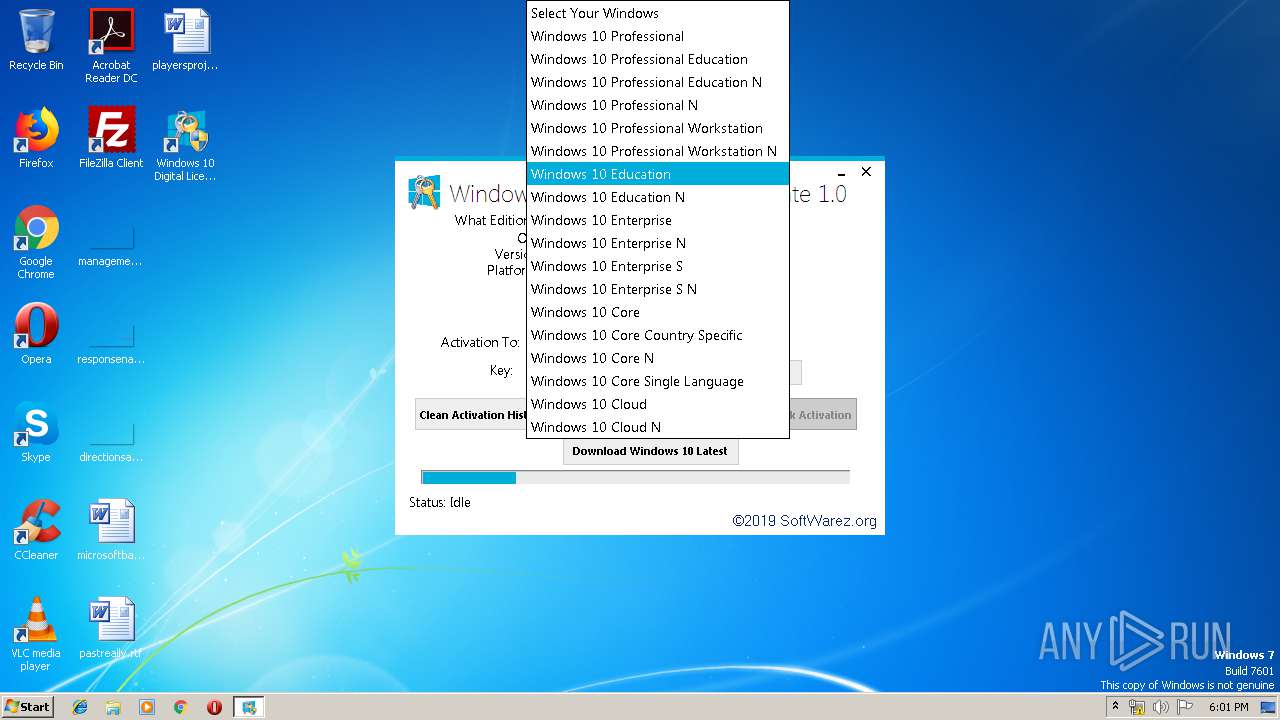The height and width of the screenshot is (720, 1280).
Task: Select Windows 10 Professional
Action: [x=658, y=36]
